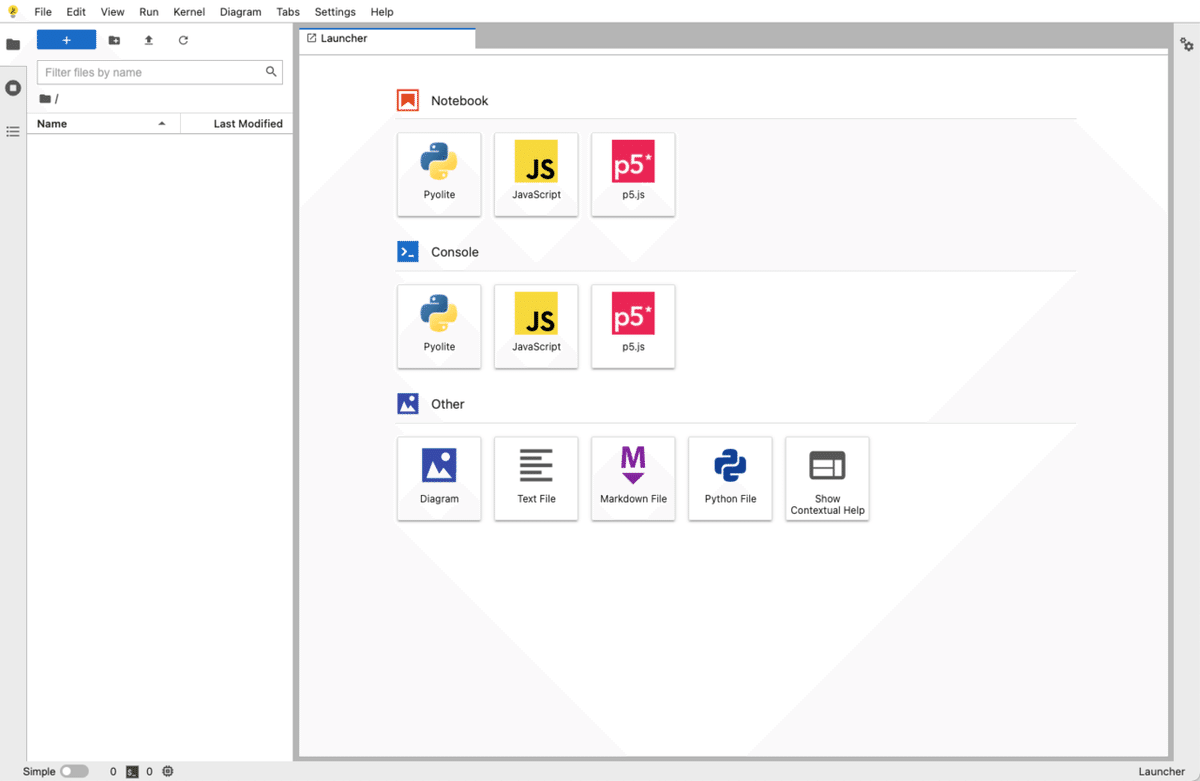Open the File menu

click(x=43, y=12)
